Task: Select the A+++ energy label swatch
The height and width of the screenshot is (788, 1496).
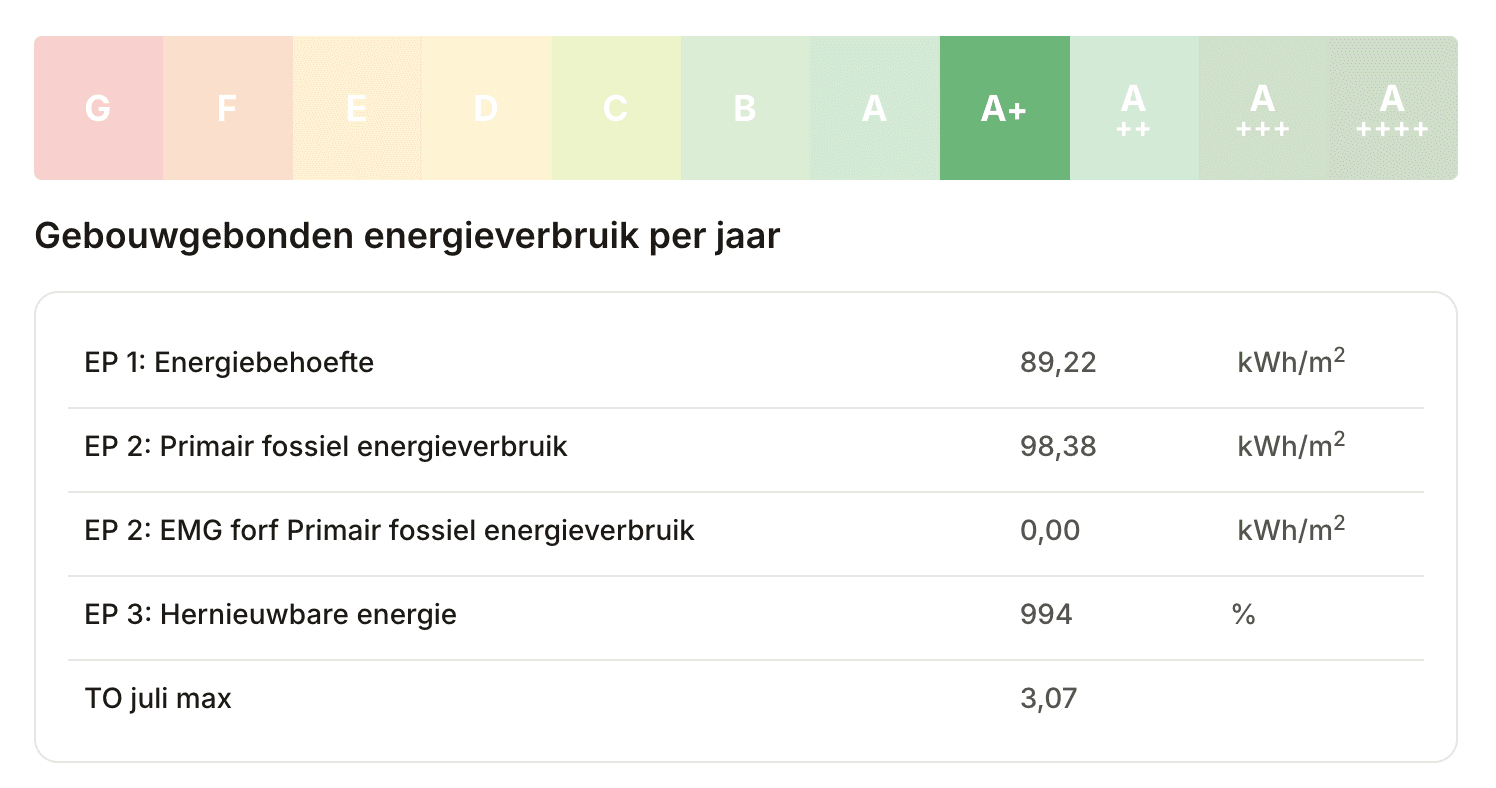Action: click(x=1264, y=108)
